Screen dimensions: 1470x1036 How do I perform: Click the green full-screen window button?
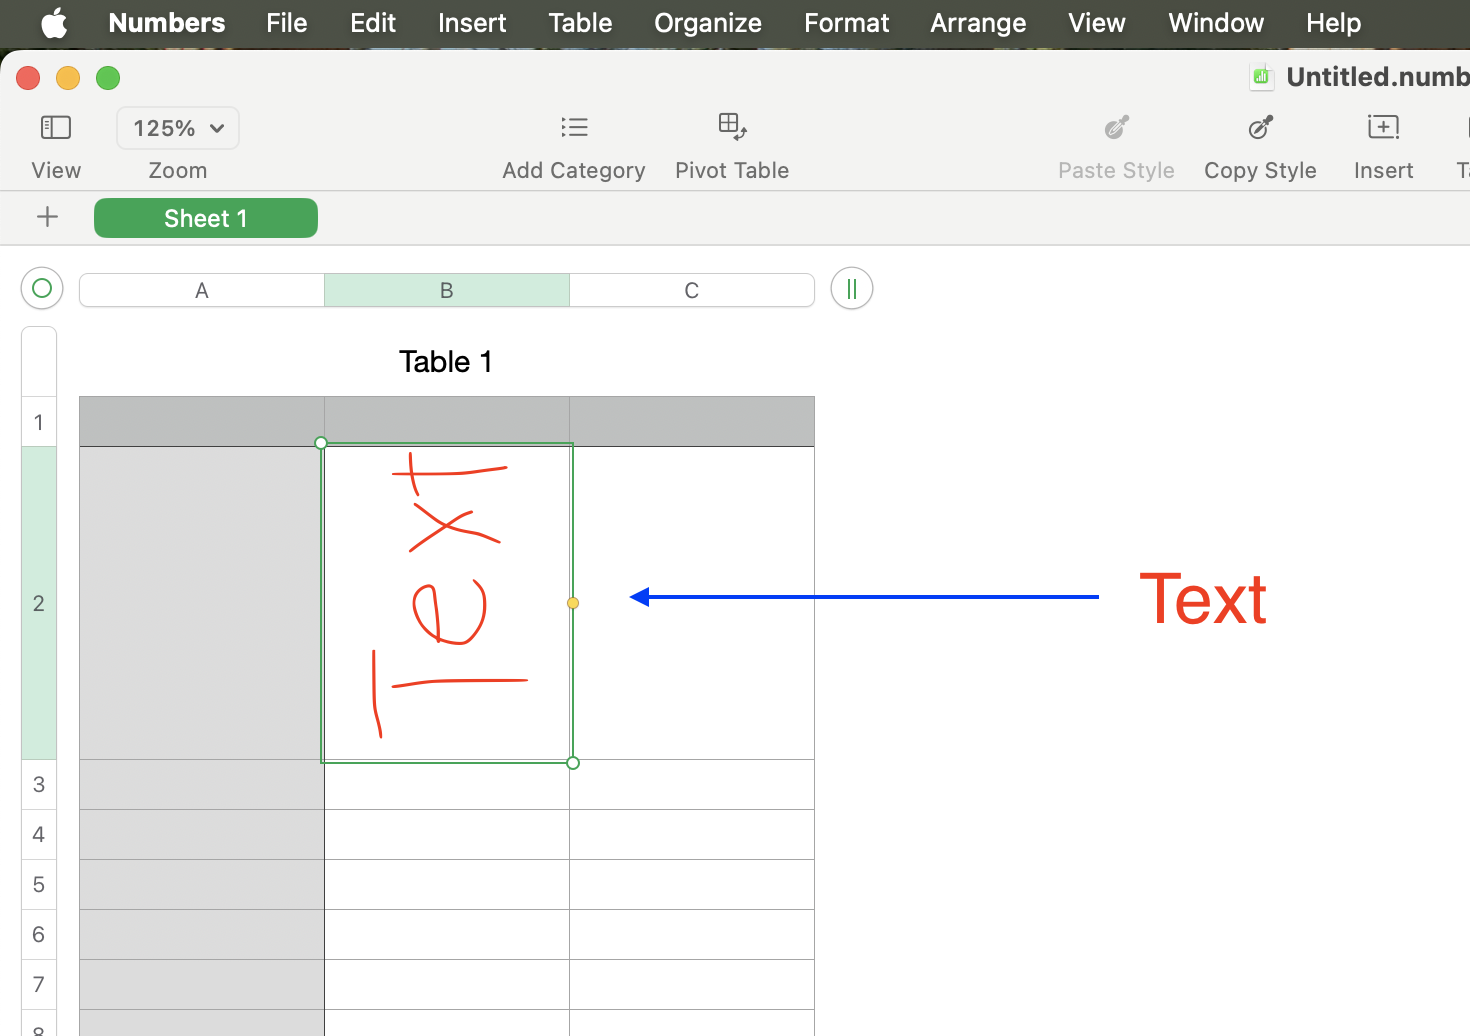(x=108, y=78)
